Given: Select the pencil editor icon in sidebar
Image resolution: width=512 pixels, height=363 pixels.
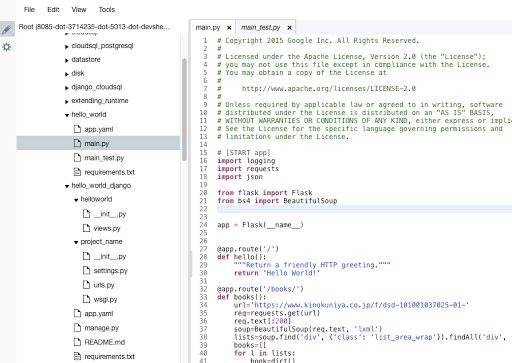Looking at the screenshot, I should [7, 29].
